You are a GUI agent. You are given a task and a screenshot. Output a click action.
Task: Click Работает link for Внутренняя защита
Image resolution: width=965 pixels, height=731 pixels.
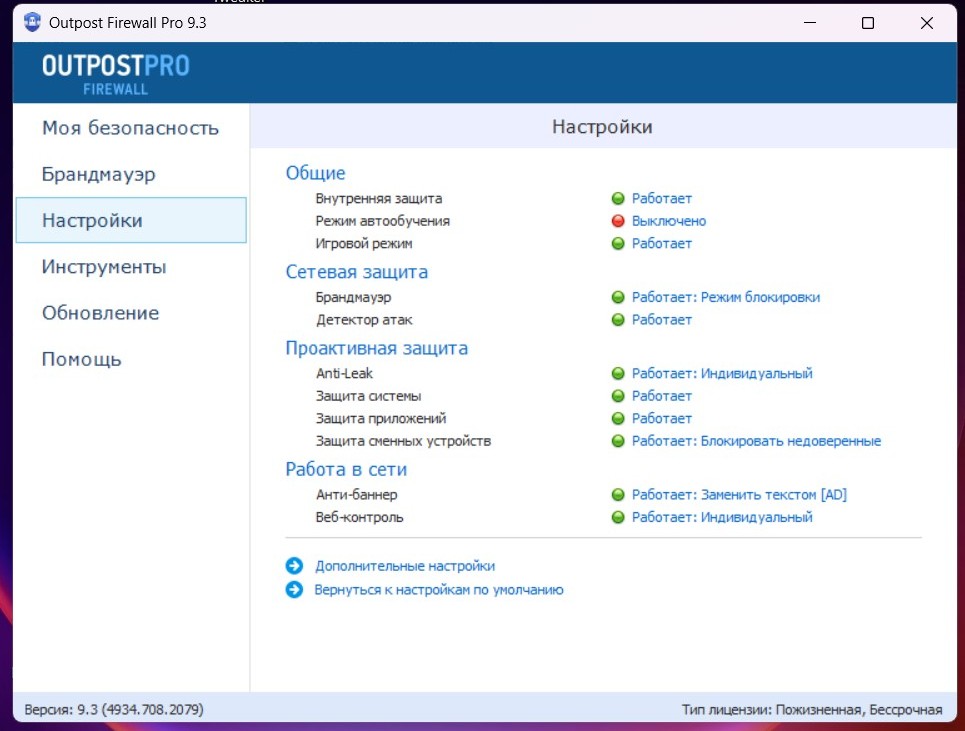point(662,198)
